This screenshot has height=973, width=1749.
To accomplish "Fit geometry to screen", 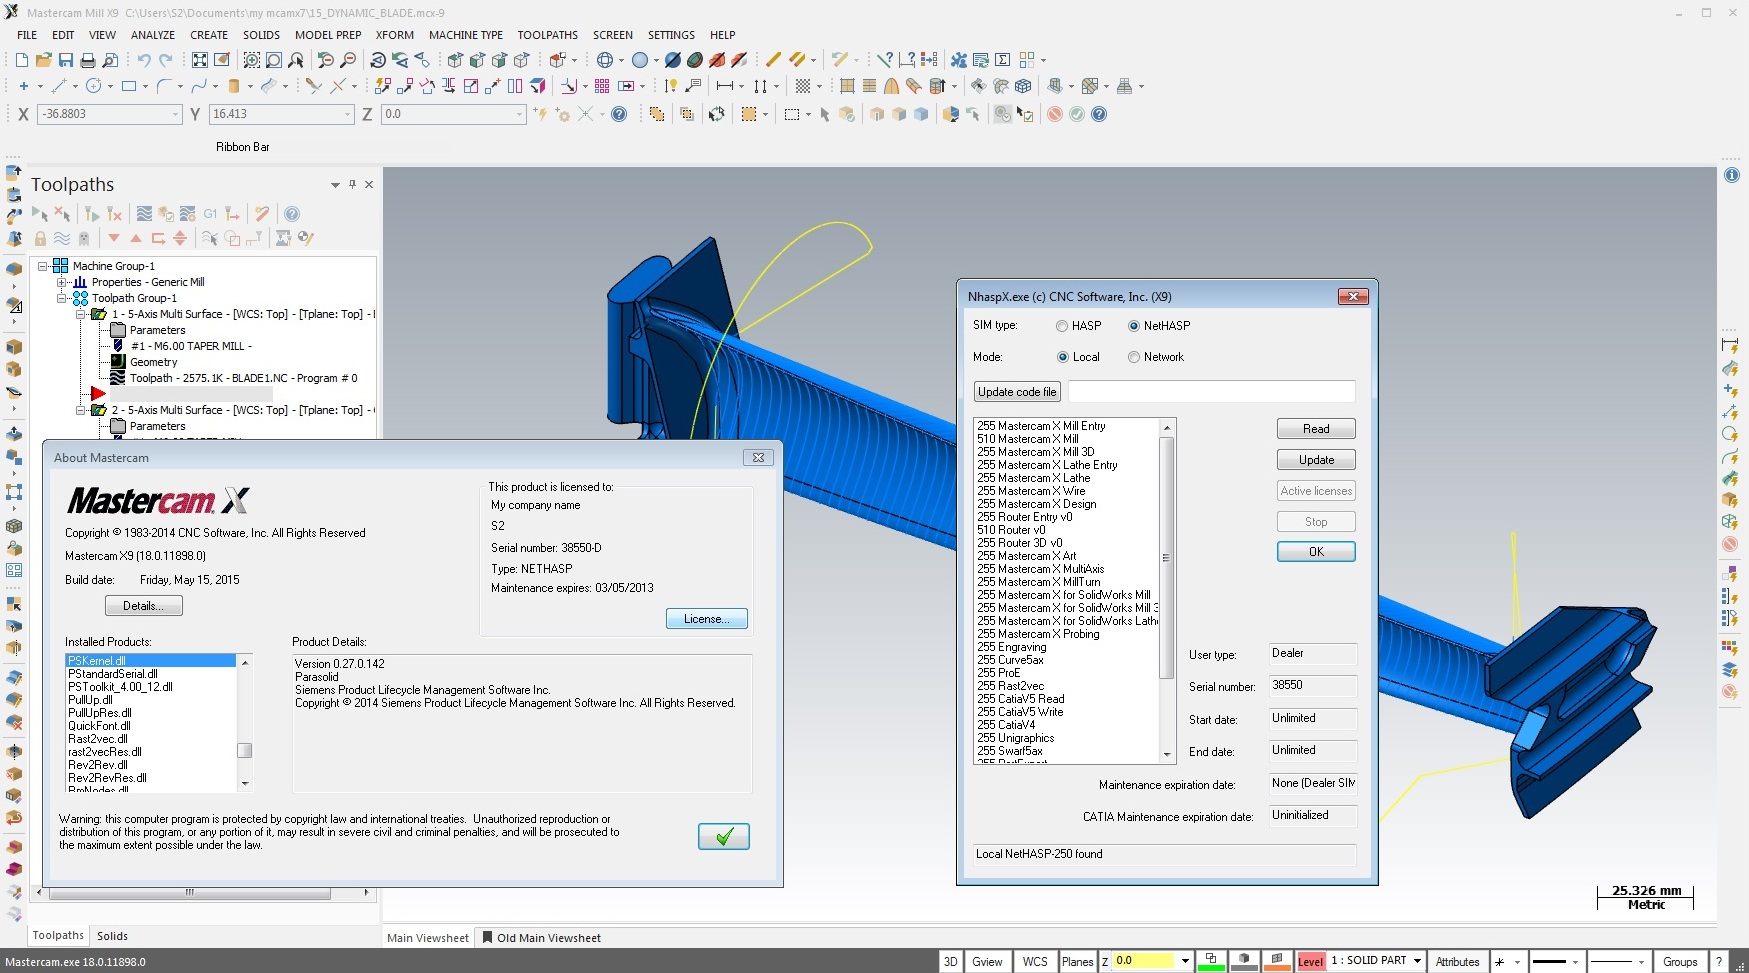I will click(200, 60).
